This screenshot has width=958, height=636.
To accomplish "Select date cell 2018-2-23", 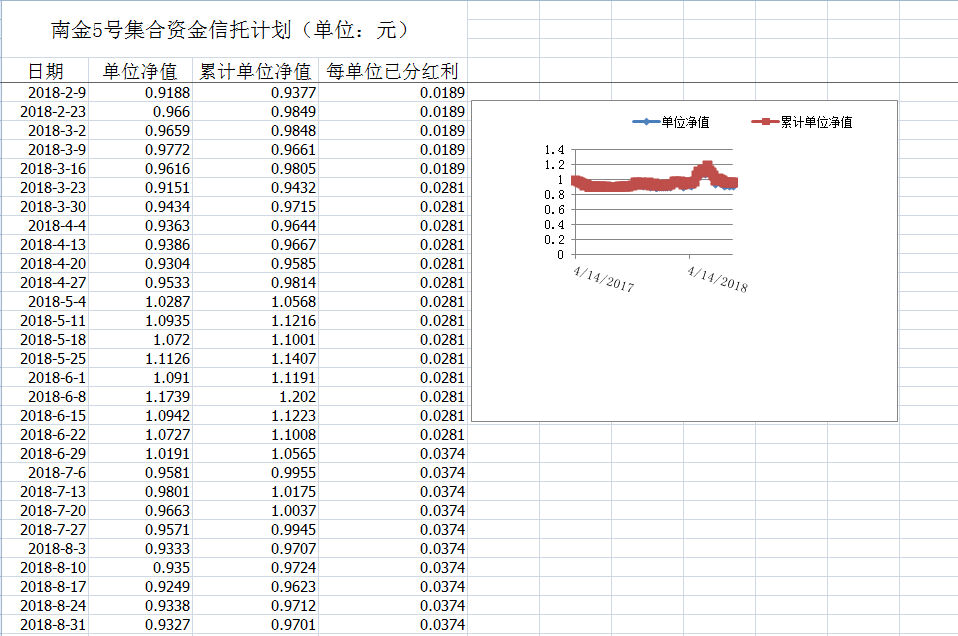I will coord(46,112).
